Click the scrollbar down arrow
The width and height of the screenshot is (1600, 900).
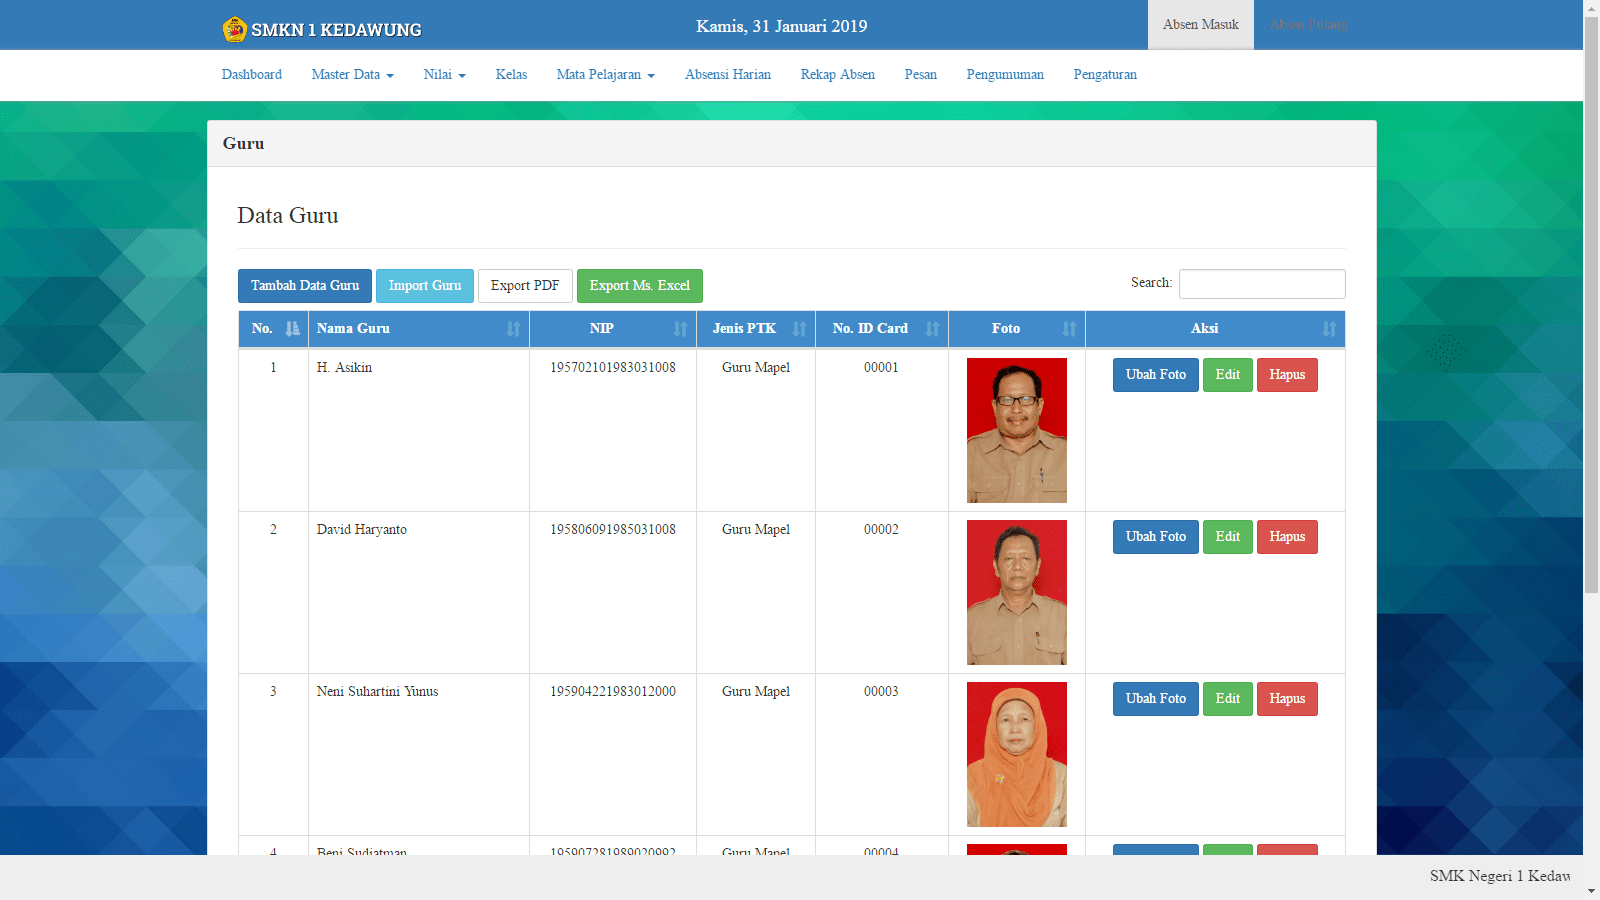coord(1592,891)
